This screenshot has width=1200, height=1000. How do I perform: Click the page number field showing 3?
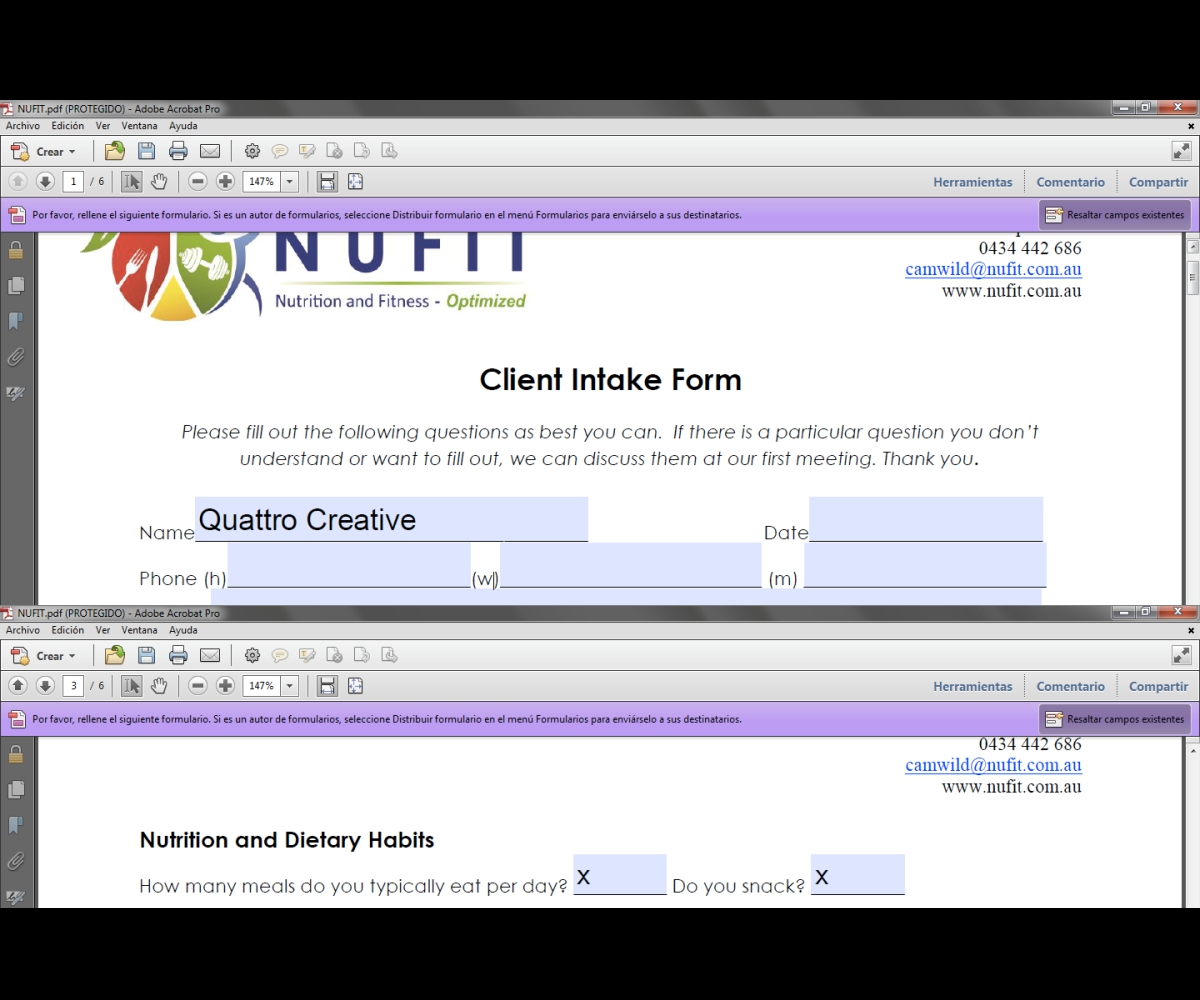pos(73,686)
